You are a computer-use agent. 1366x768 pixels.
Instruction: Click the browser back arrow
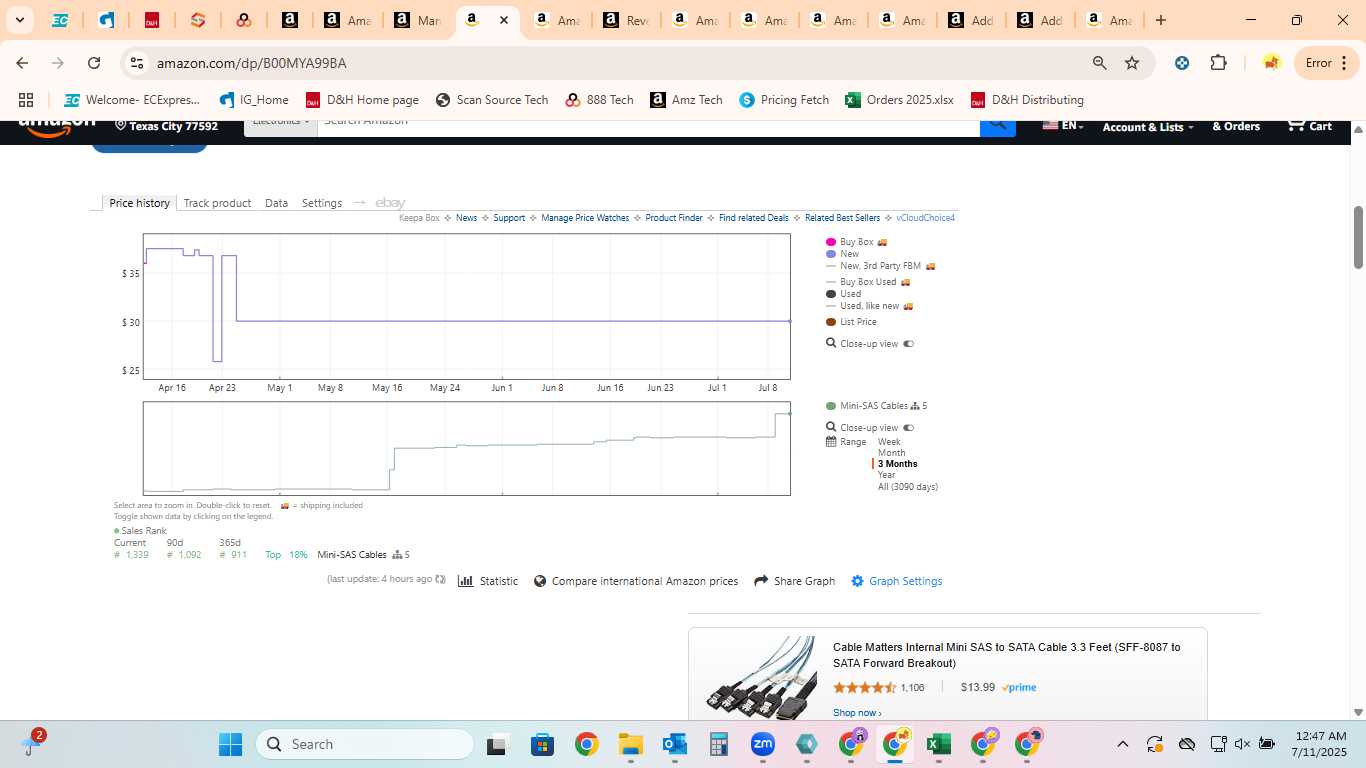pyautogui.click(x=22, y=63)
